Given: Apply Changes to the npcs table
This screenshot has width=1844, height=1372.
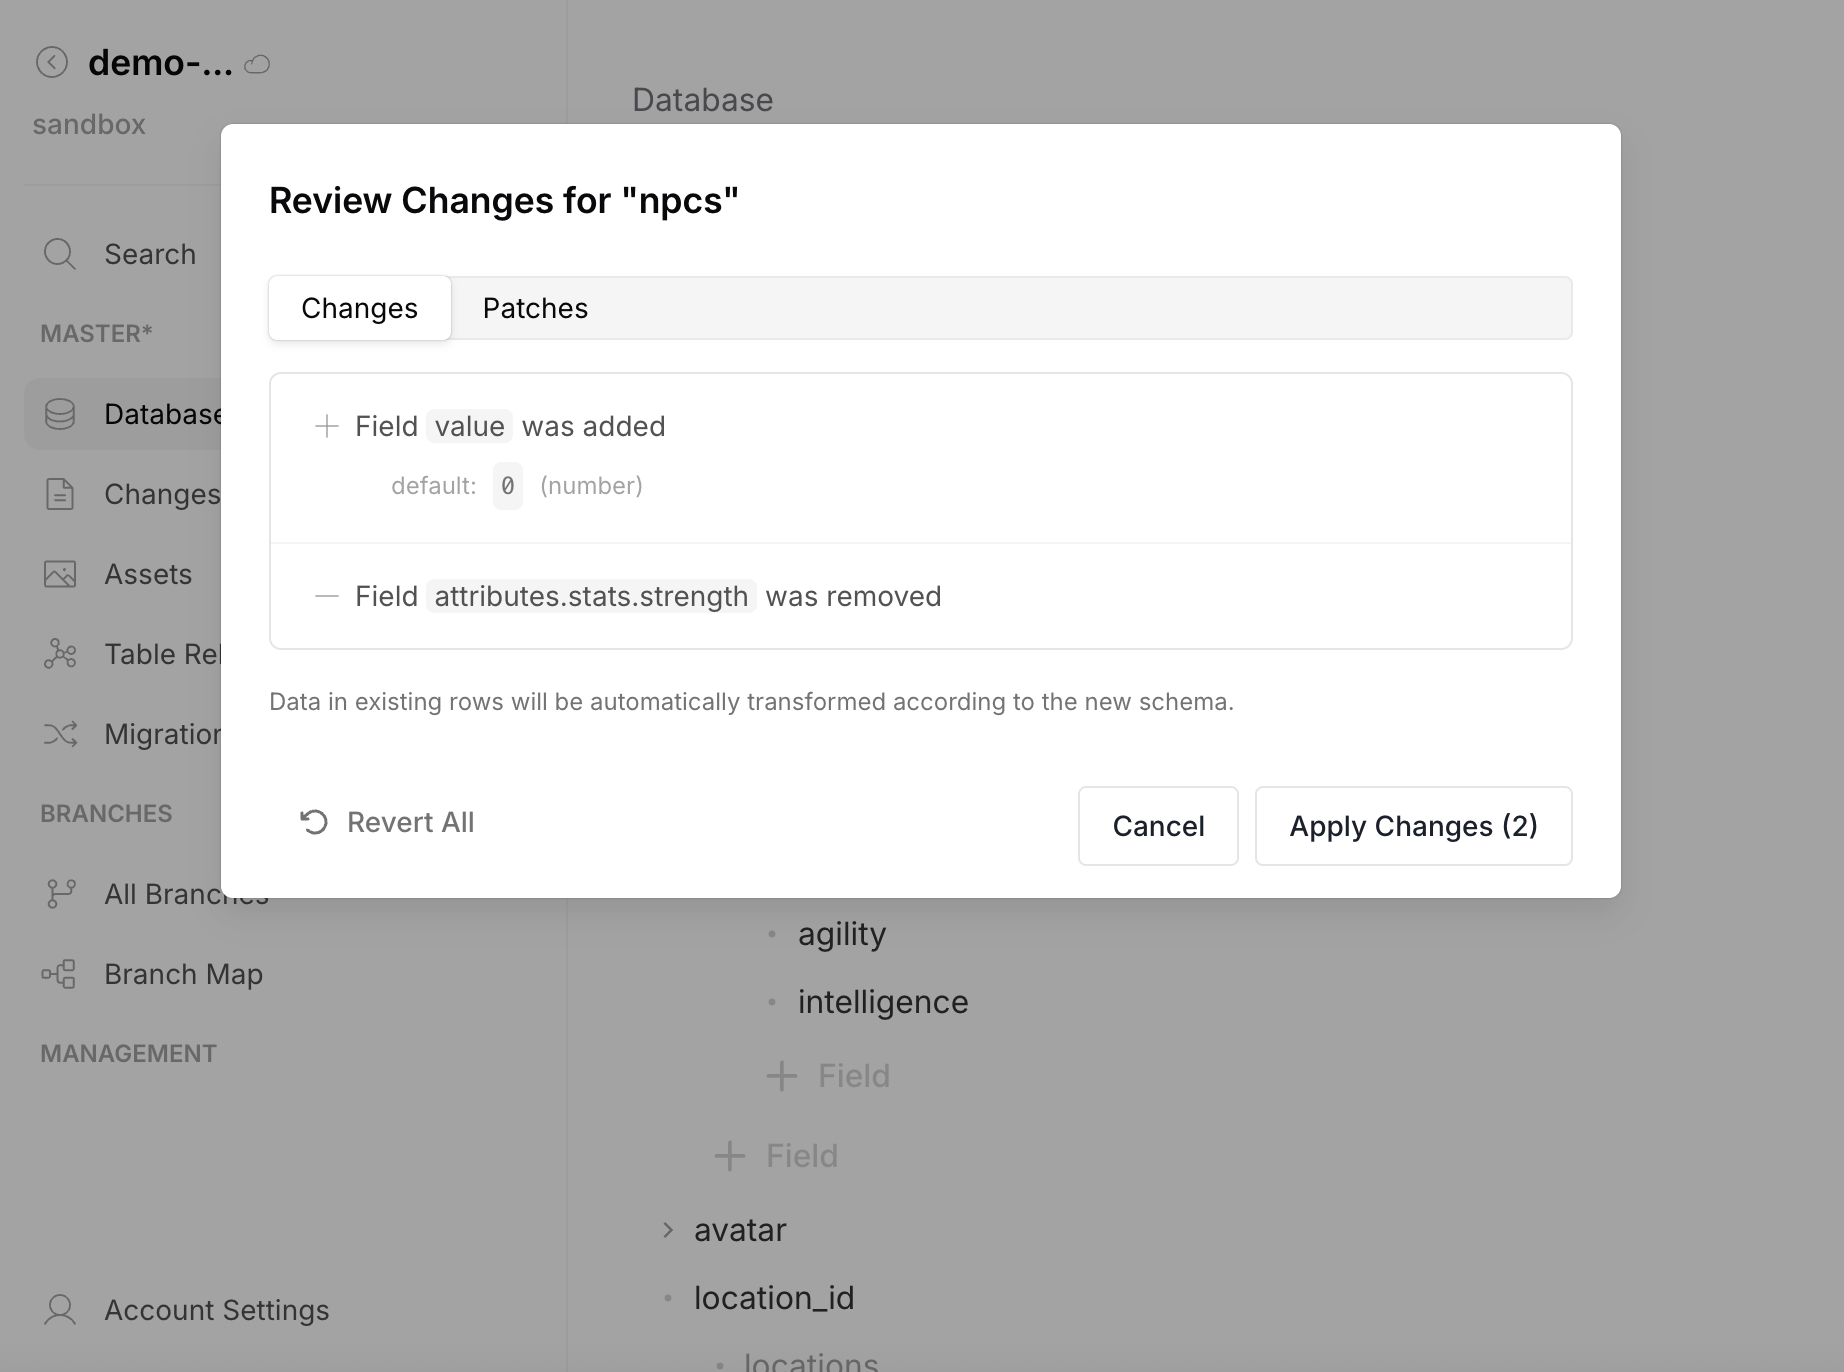Looking at the screenshot, I should [1413, 826].
